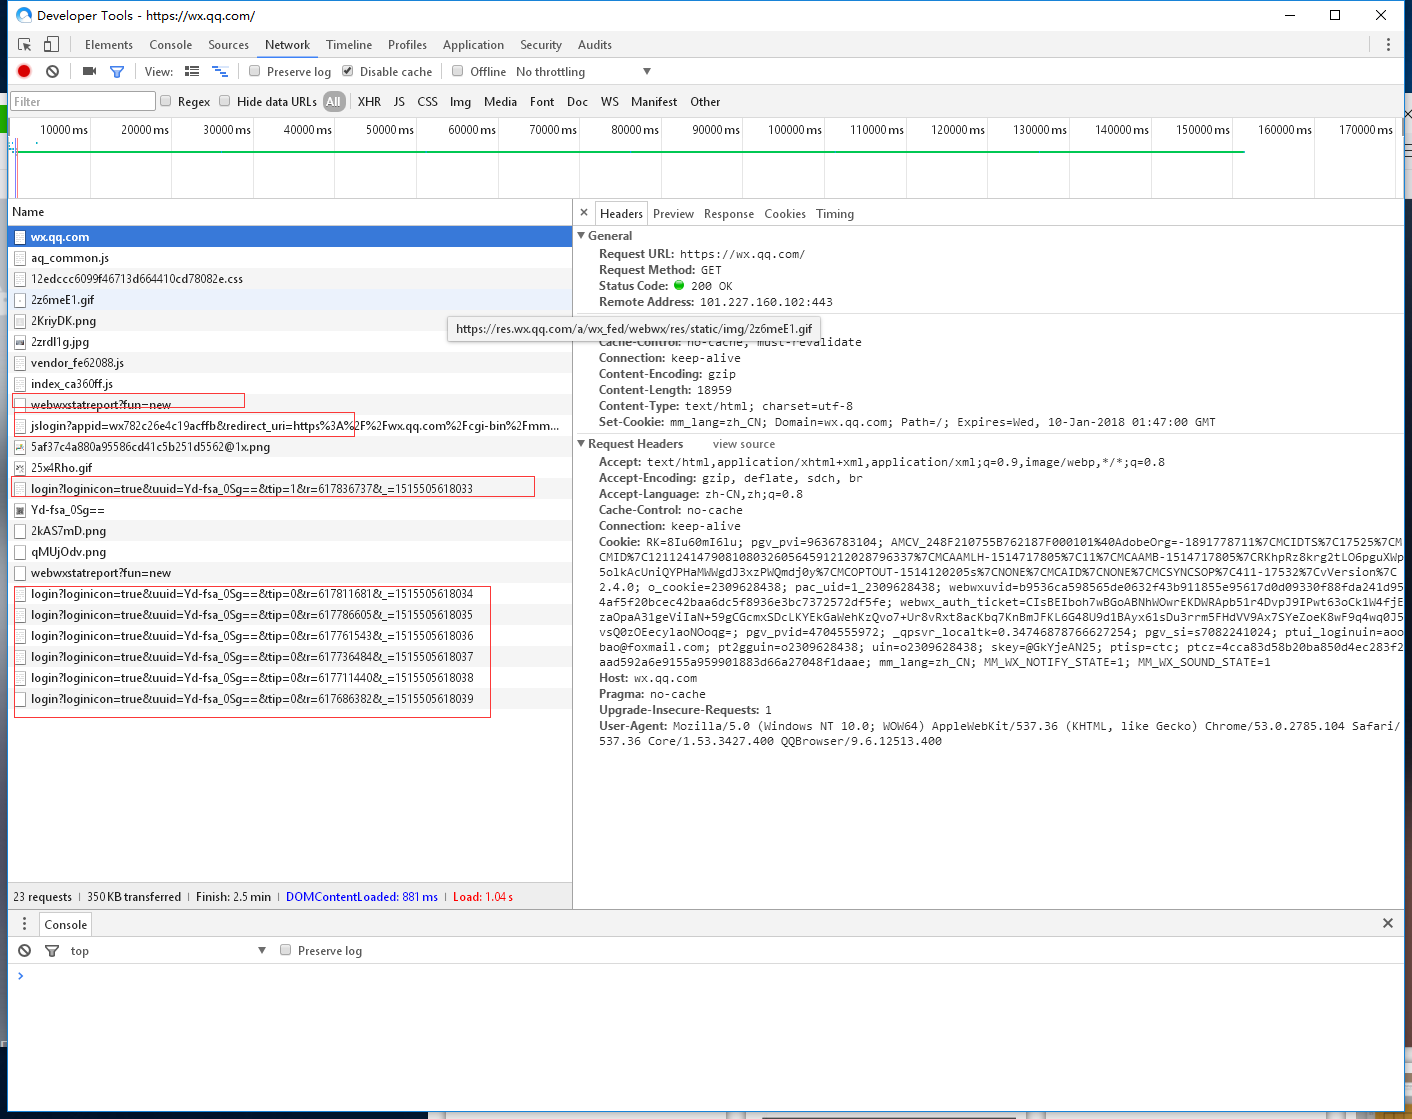The image size is (1412, 1119).
Task: Enable the Offline checkbox
Action: click(458, 71)
